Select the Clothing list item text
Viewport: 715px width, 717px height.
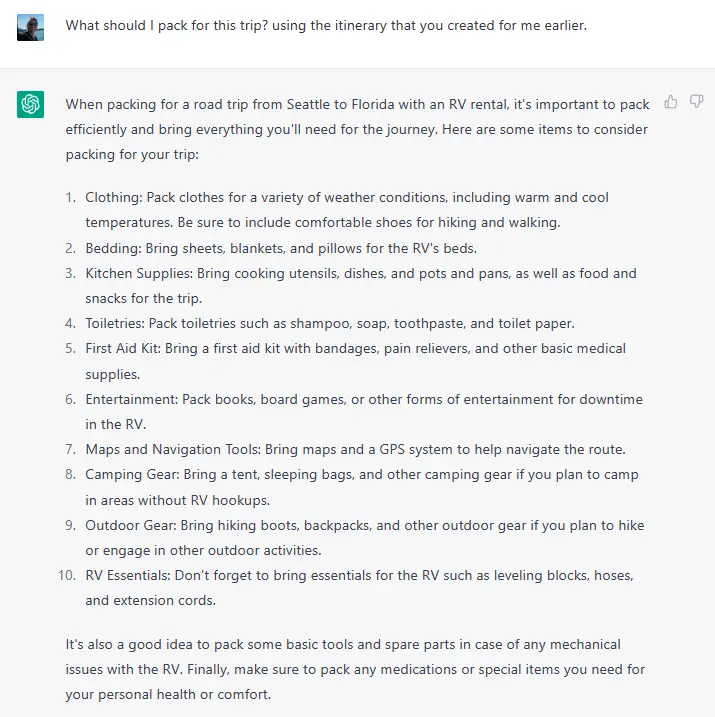pyautogui.click(x=347, y=210)
